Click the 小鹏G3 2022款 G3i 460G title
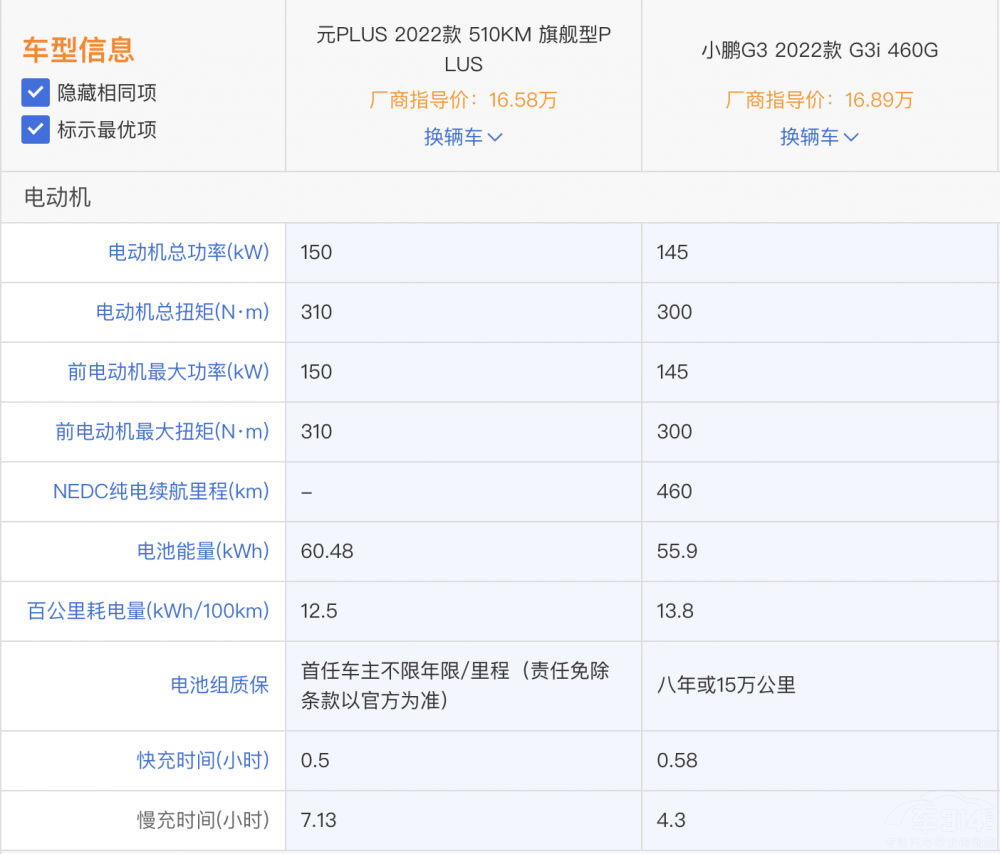 [819, 50]
